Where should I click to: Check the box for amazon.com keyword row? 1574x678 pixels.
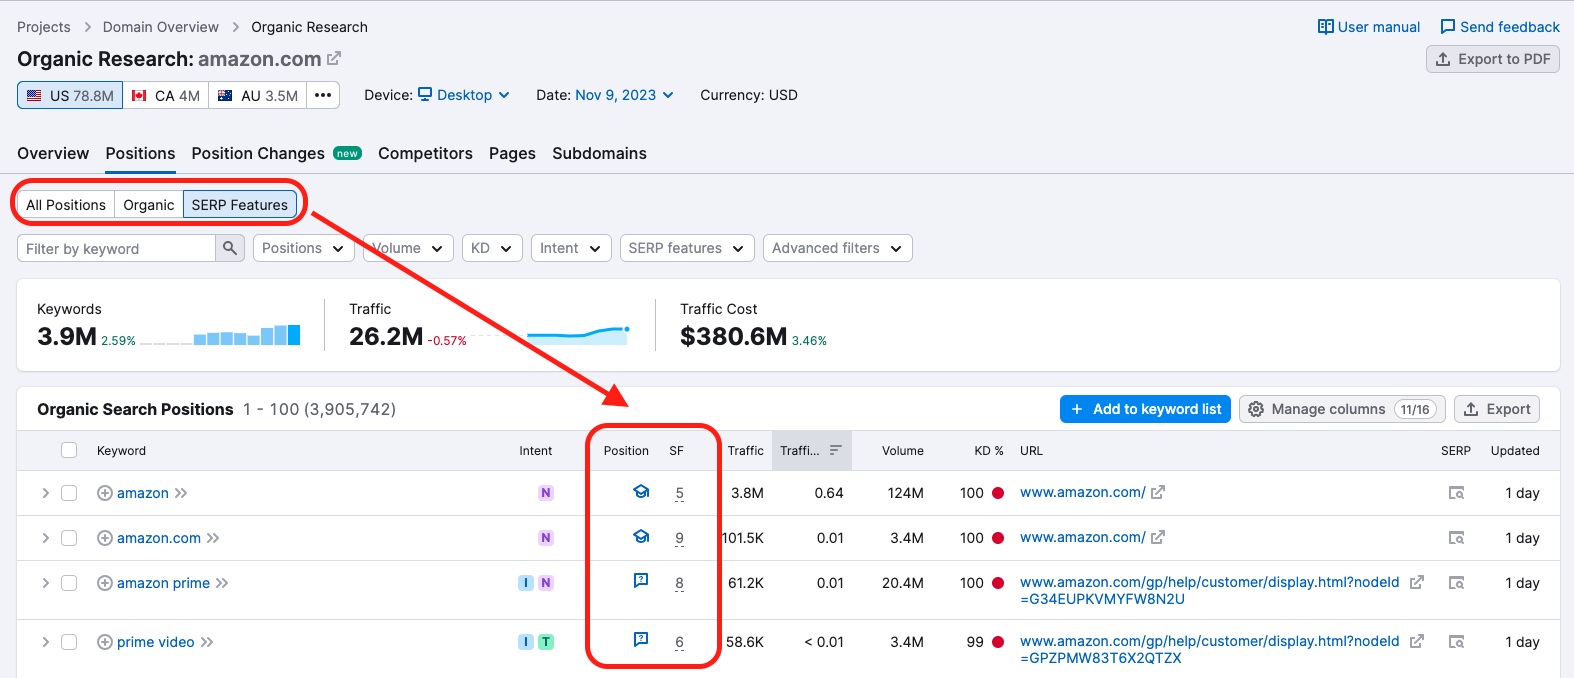tap(69, 538)
